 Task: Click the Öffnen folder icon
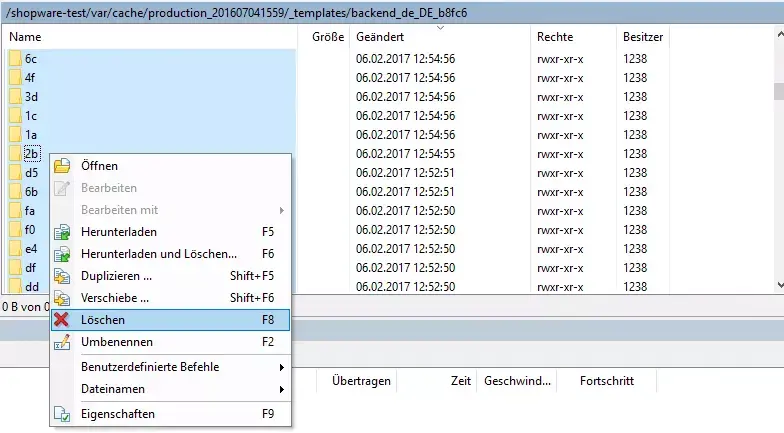coord(62,166)
